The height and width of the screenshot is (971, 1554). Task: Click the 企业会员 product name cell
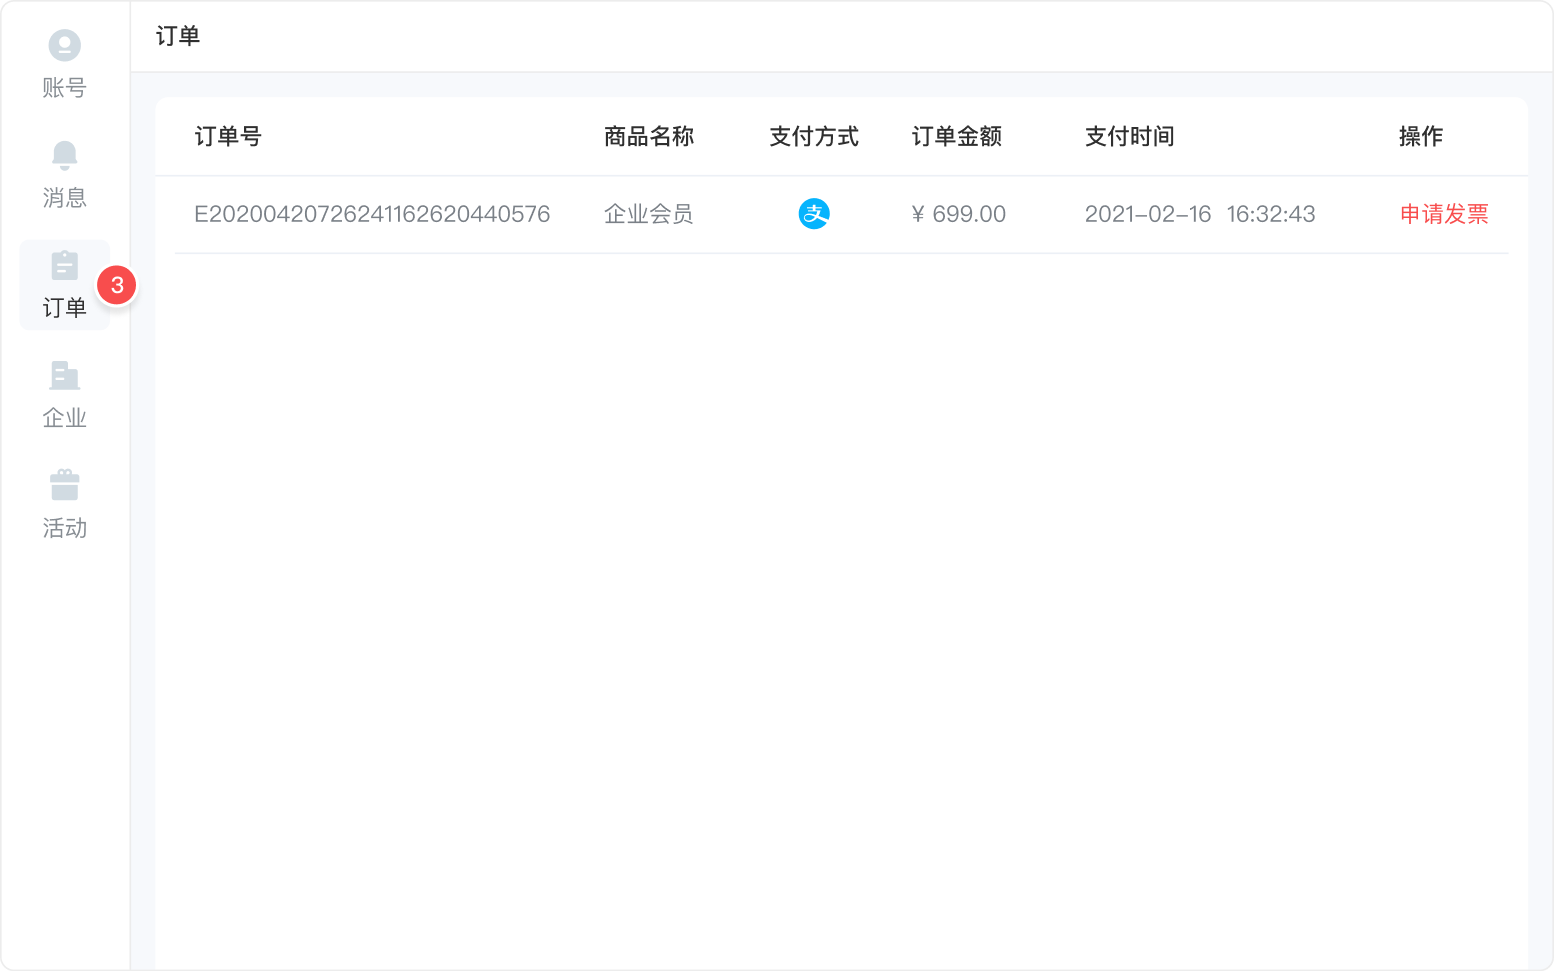(648, 214)
